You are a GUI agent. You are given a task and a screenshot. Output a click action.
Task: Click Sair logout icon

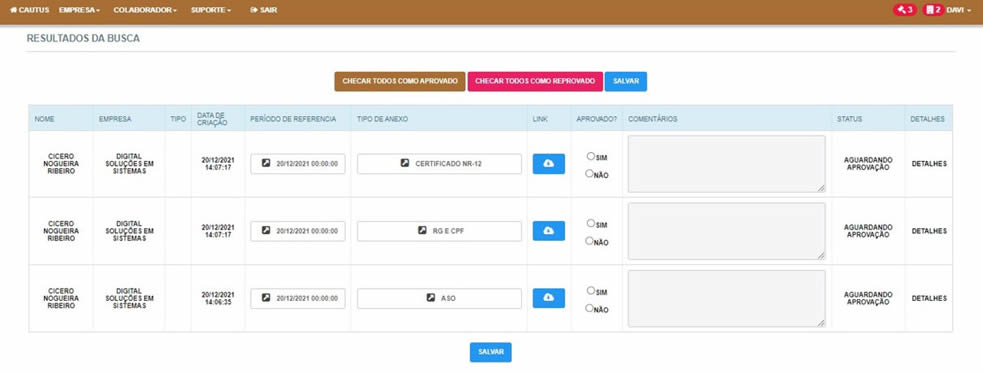pos(253,11)
